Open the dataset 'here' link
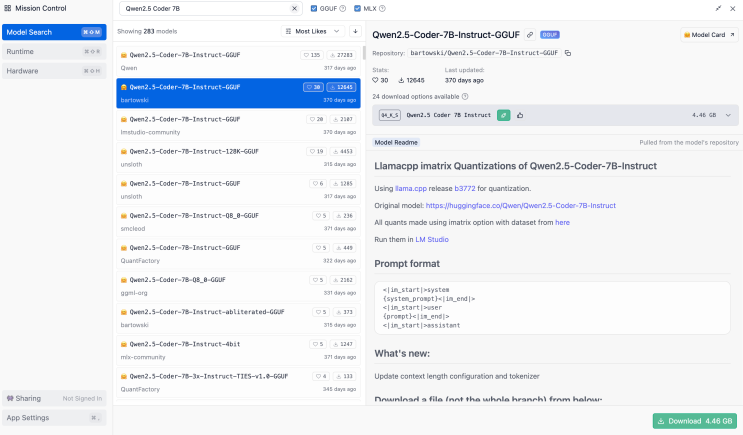743x435 pixels. coord(562,223)
